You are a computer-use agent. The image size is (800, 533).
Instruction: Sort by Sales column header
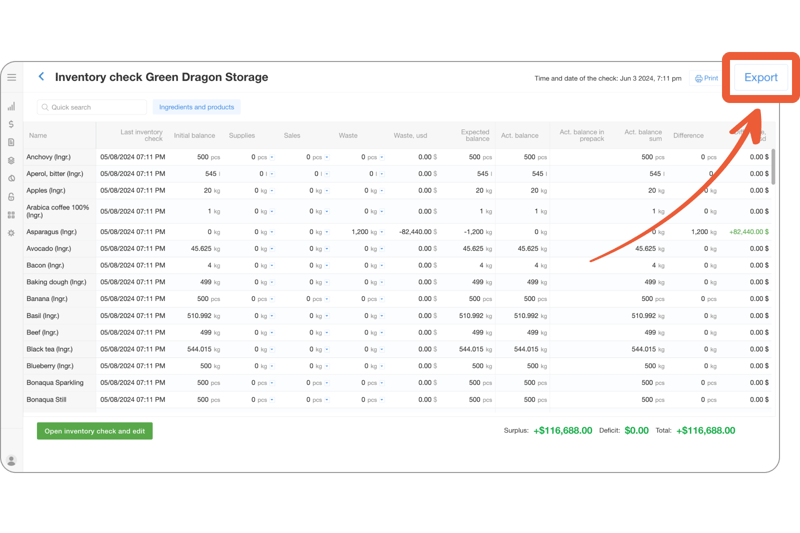click(292, 136)
